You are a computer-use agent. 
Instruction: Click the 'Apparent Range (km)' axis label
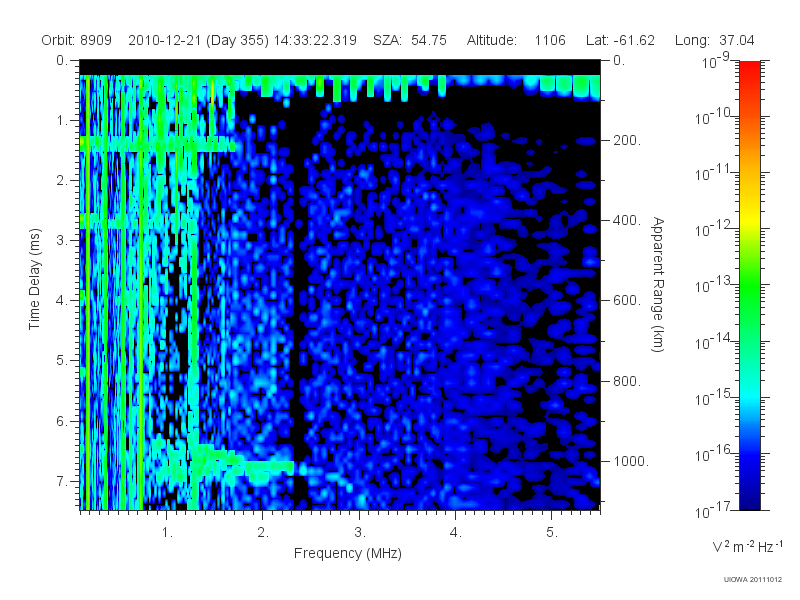point(658,284)
